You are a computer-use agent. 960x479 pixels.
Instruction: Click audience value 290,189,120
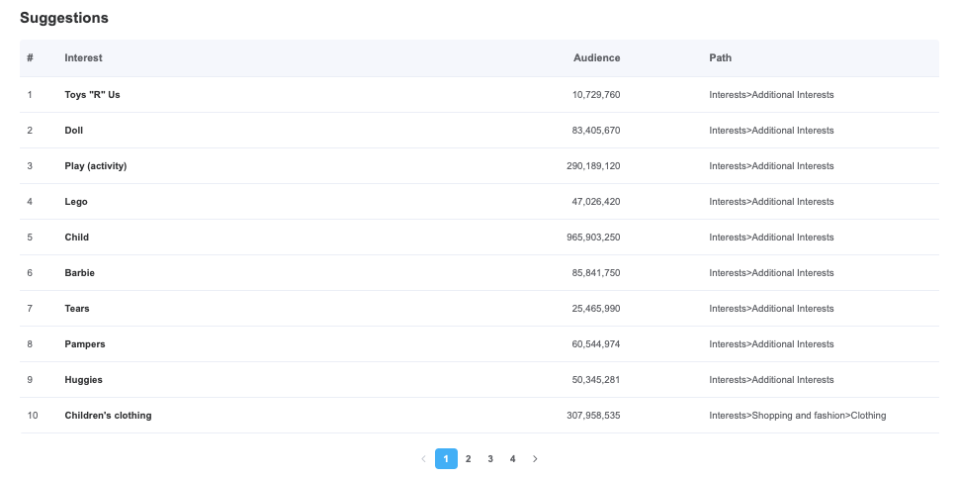[593, 166]
